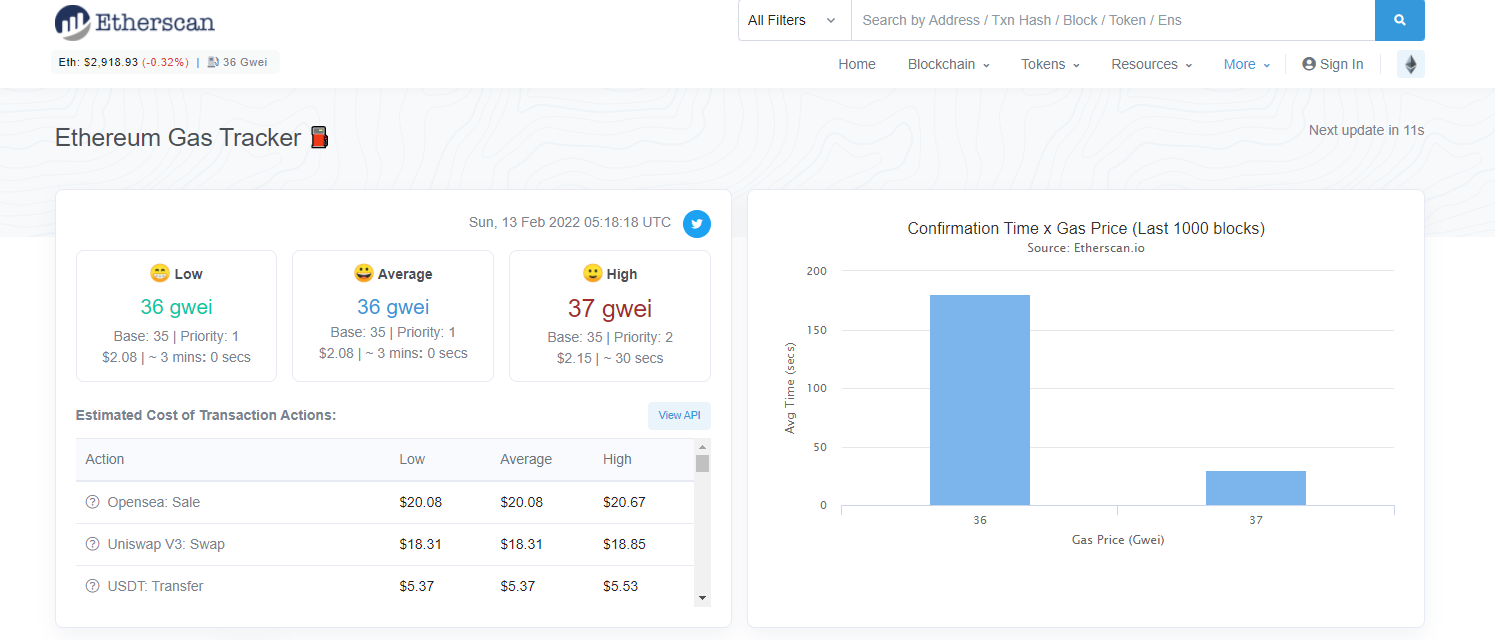Click the Action column header
This screenshot has width=1495, height=640.
click(x=105, y=459)
